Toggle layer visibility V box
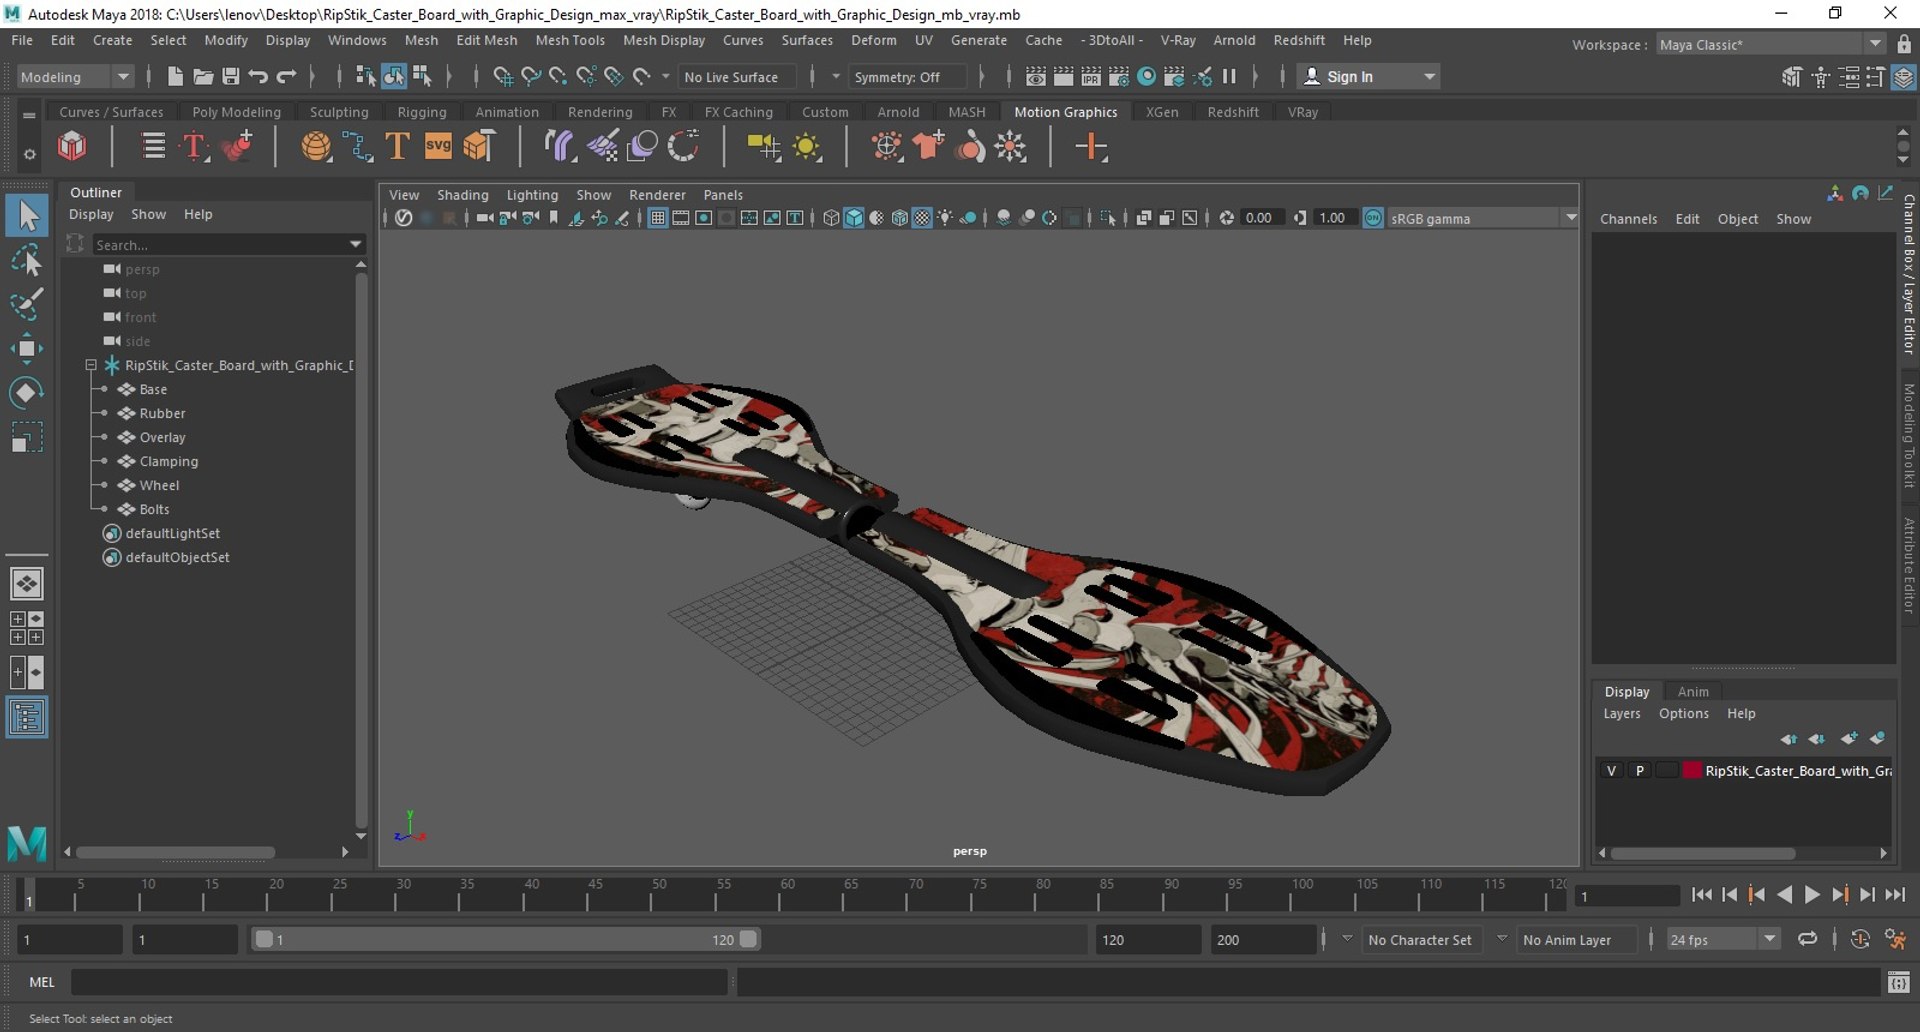The image size is (1920, 1032). [1611, 770]
